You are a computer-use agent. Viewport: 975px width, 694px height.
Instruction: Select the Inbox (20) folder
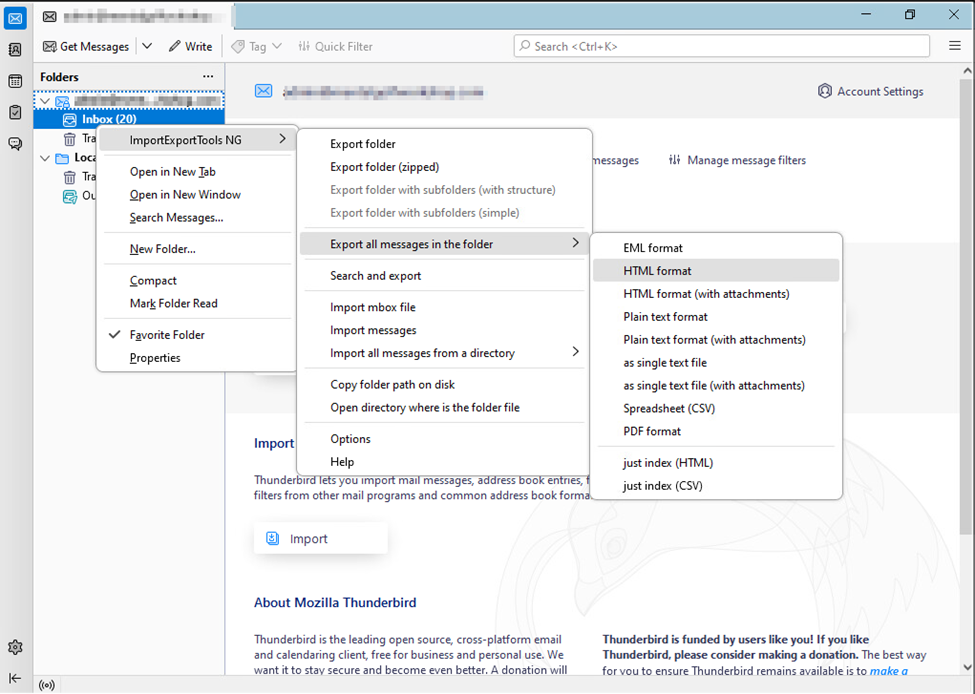[129, 119]
